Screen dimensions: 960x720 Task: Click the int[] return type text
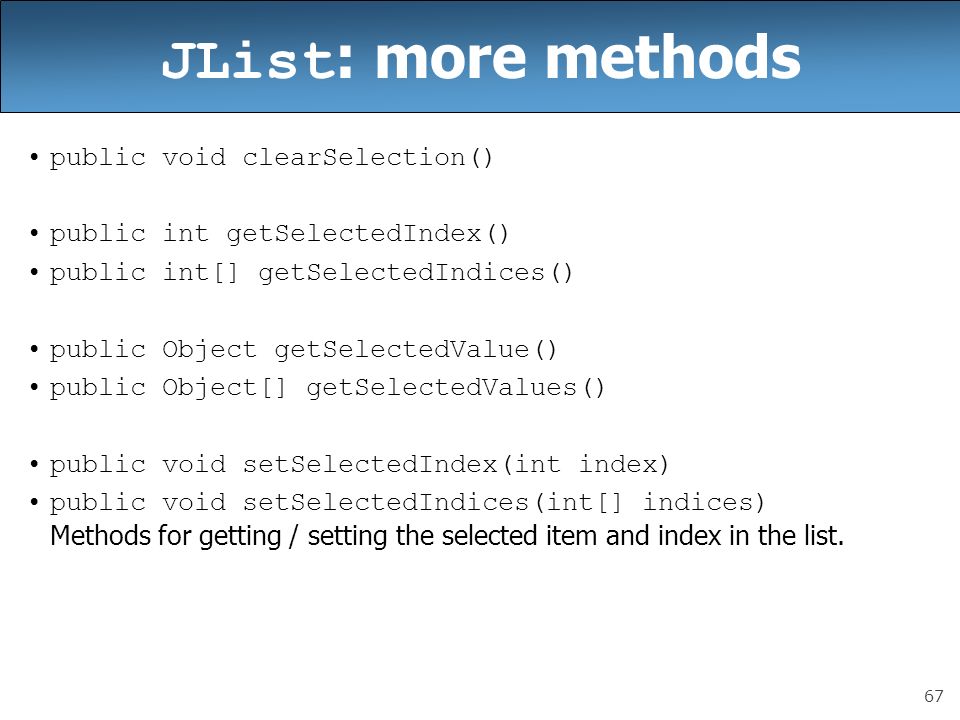[x=200, y=272]
